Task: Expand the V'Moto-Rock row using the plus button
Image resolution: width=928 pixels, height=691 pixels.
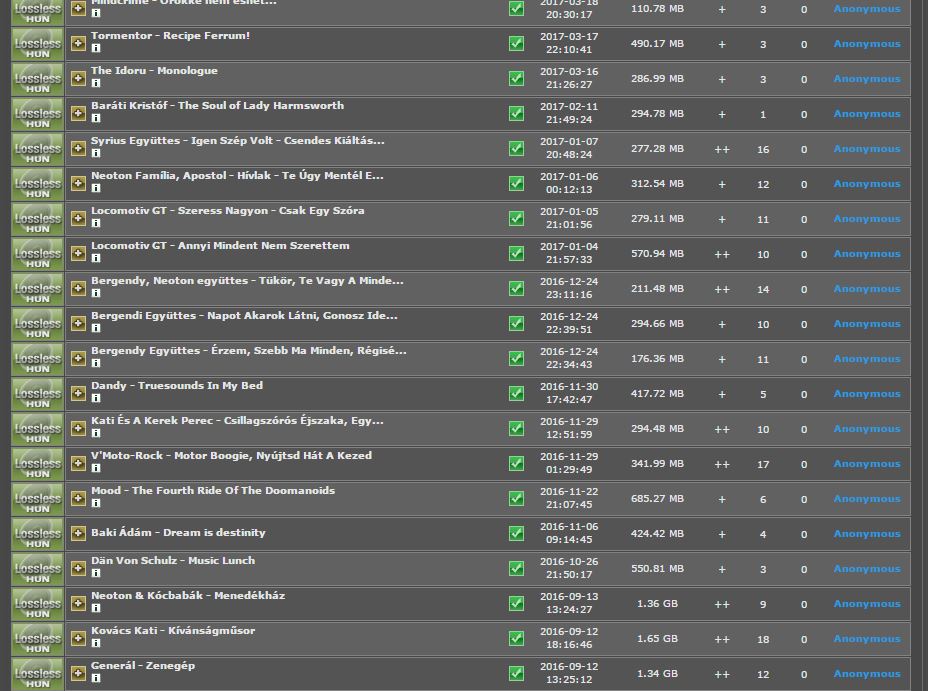Action: pos(78,464)
